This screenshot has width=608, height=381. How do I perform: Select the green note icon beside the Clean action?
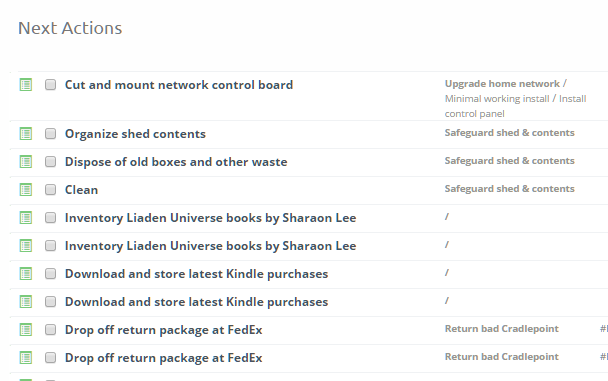(x=26, y=190)
